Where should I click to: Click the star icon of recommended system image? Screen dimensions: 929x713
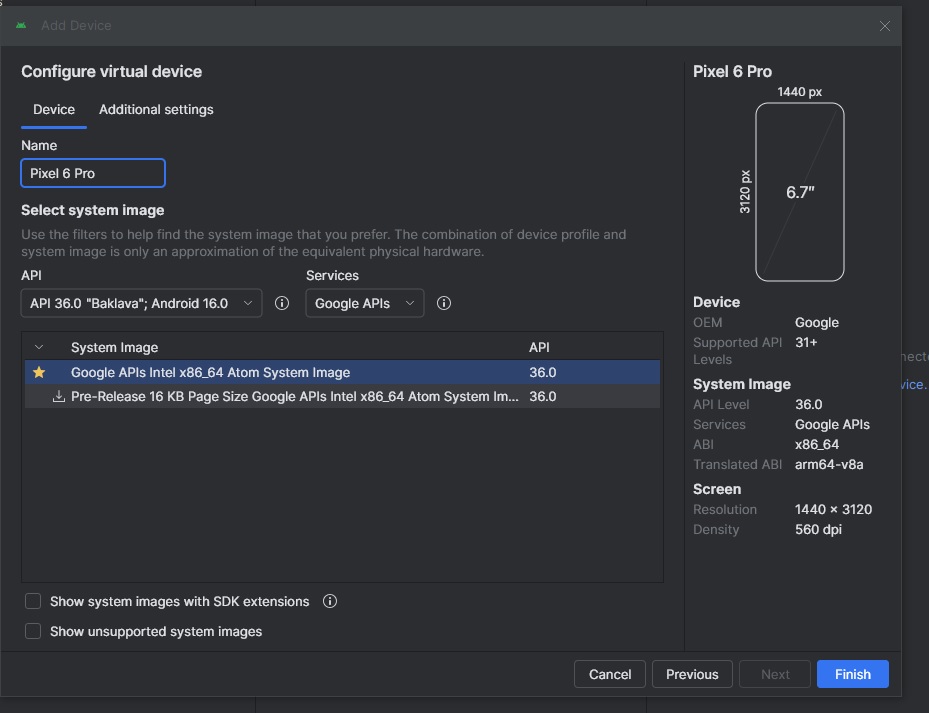pos(39,372)
